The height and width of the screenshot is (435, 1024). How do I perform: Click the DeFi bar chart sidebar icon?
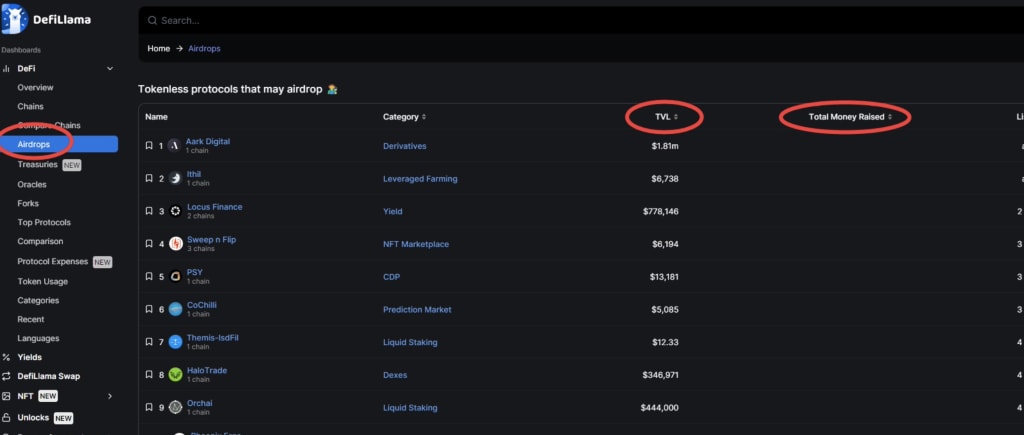click(x=7, y=69)
